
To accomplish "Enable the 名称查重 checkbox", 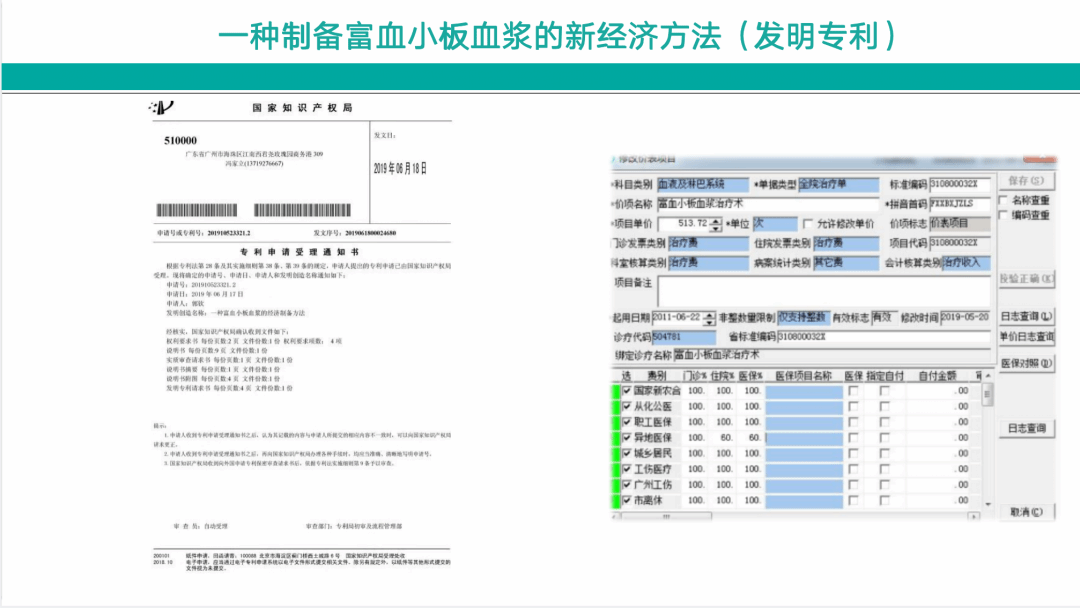I will pyautogui.click(x=1003, y=200).
